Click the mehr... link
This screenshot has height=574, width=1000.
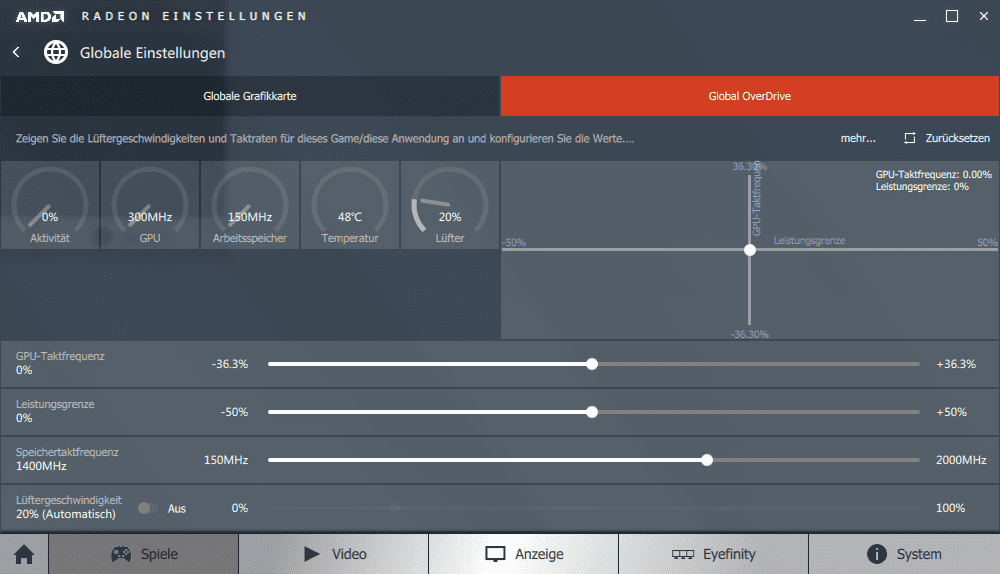tap(858, 138)
